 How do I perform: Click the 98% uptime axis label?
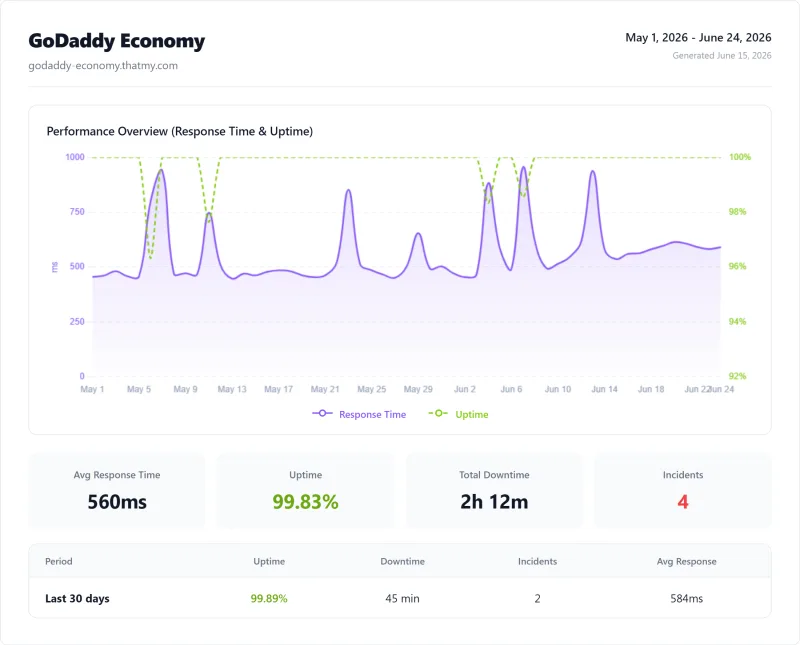[737, 211]
